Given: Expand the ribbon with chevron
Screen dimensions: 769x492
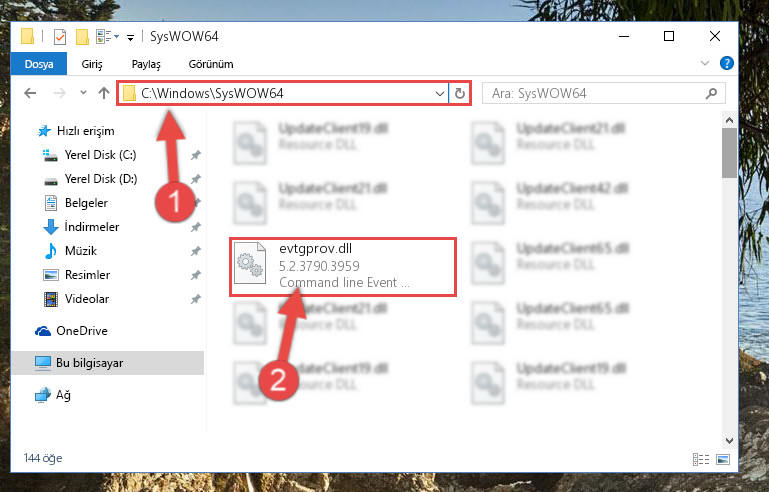Looking at the screenshot, I should pos(705,63).
